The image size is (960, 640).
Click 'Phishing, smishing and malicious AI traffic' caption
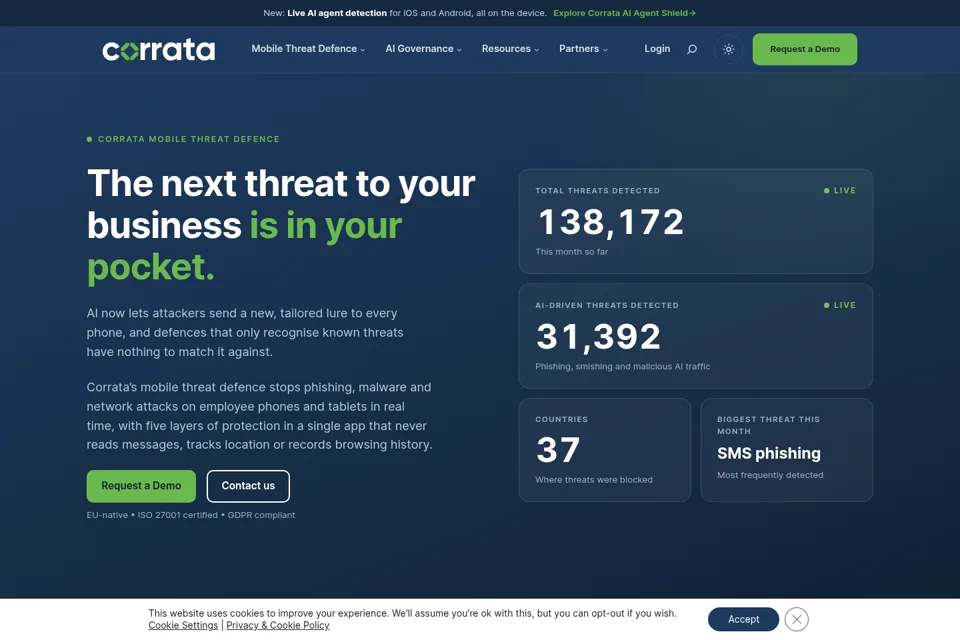[x=623, y=366]
